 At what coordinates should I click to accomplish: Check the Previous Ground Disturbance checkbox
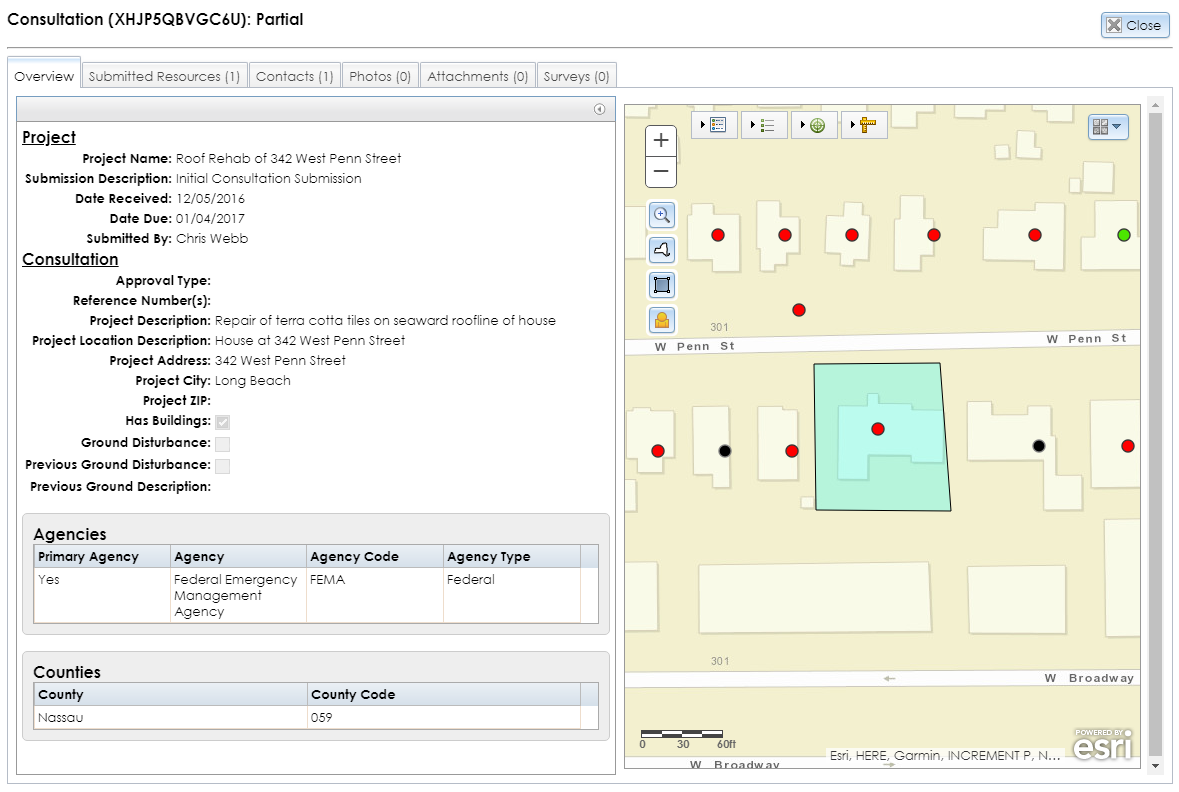tap(222, 465)
